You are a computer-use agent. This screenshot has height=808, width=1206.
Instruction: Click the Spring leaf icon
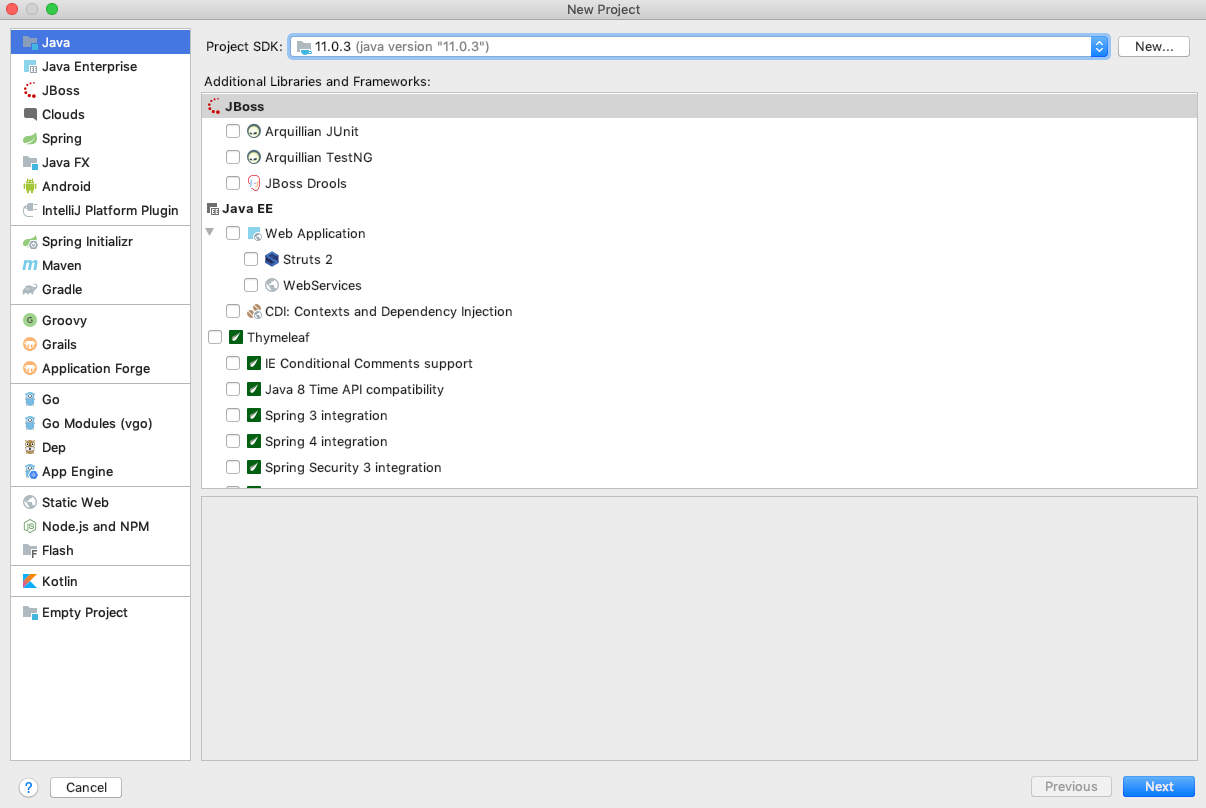click(x=30, y=138)
